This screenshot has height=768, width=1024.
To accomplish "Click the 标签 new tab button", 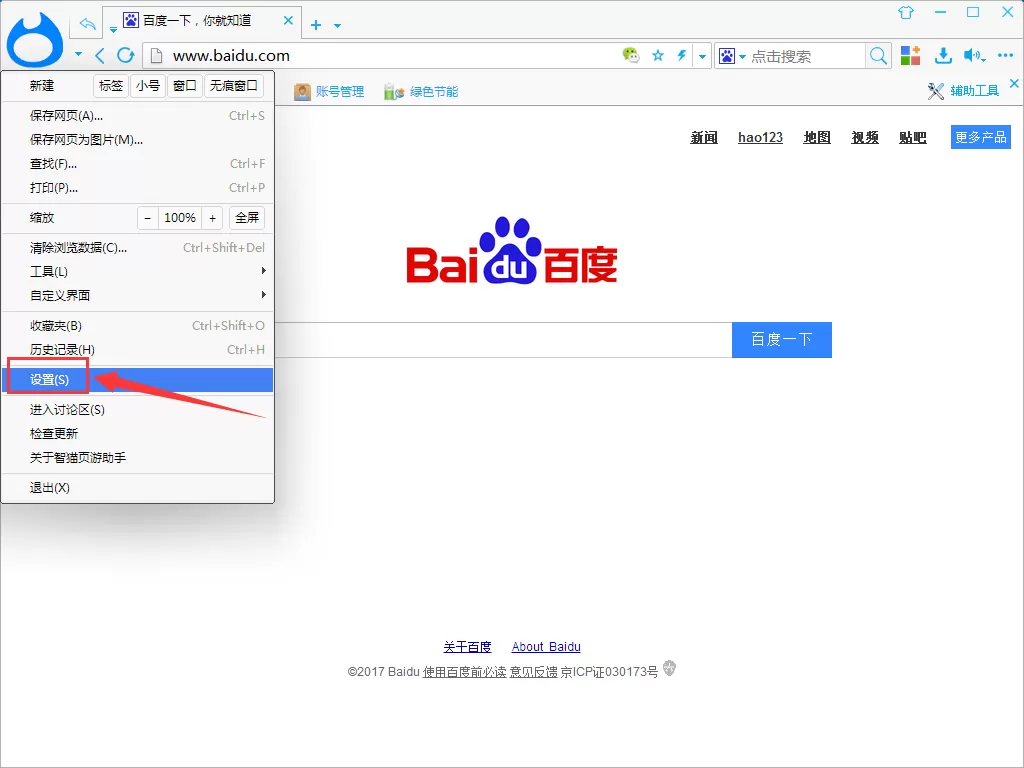I will [111, 86].
